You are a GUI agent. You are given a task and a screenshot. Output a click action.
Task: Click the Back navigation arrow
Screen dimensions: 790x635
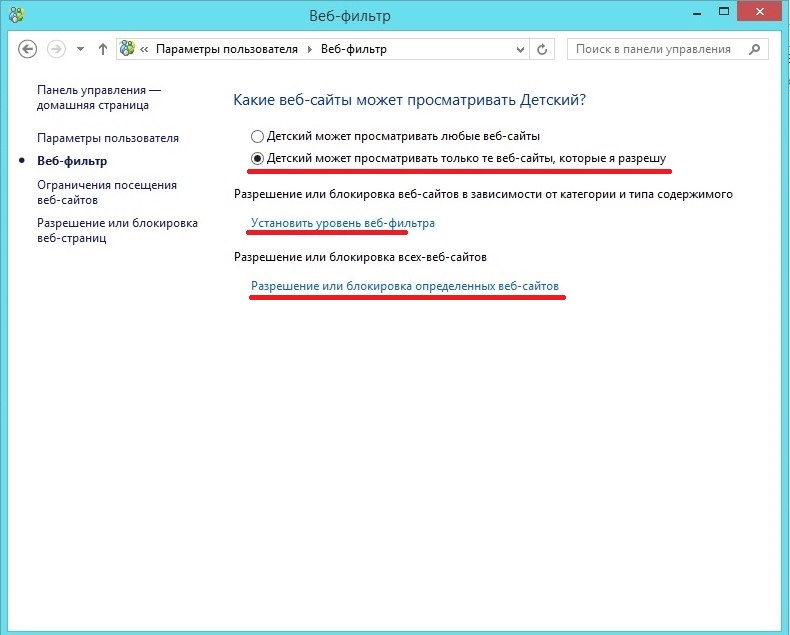[x=27, y=49]
